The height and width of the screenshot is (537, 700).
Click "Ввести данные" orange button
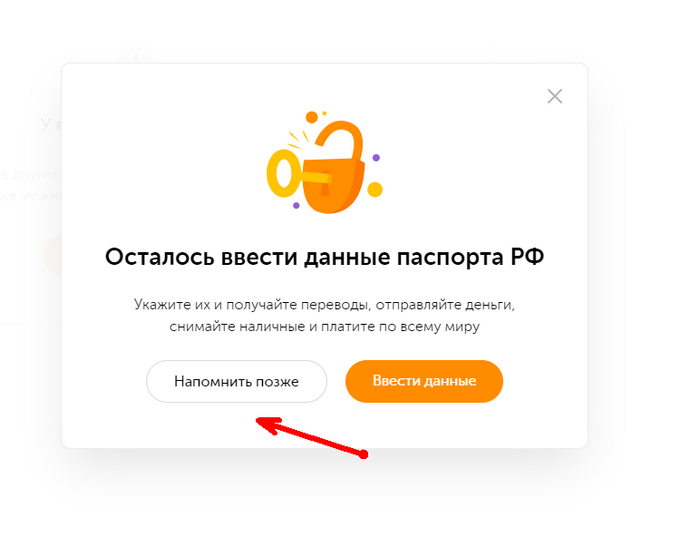coord(424,381)
